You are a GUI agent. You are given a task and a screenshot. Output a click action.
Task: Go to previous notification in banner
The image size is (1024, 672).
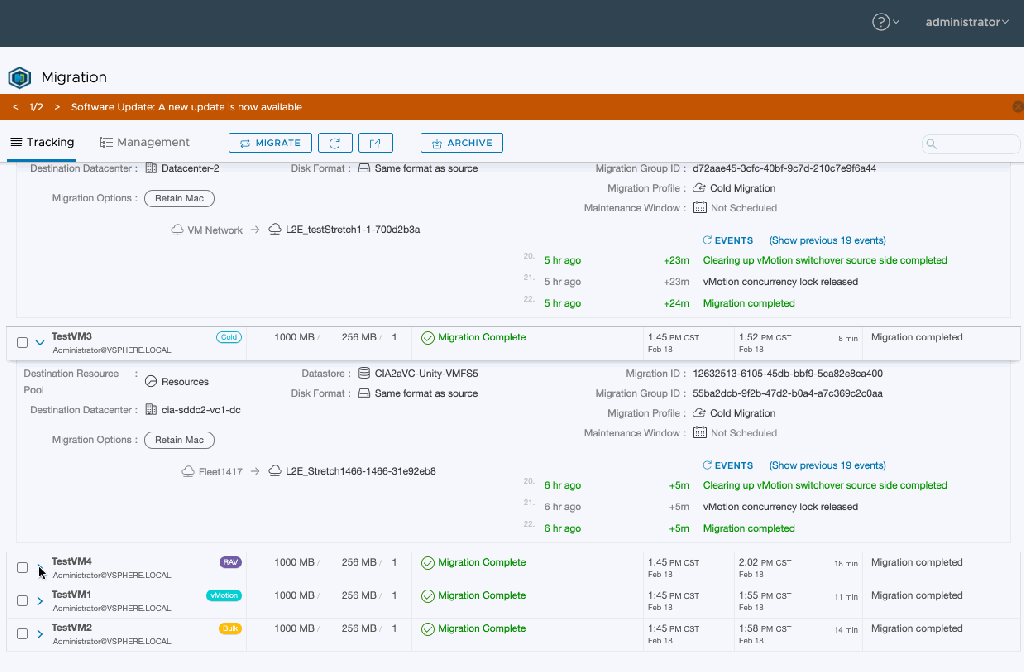[x=16, y=107]
